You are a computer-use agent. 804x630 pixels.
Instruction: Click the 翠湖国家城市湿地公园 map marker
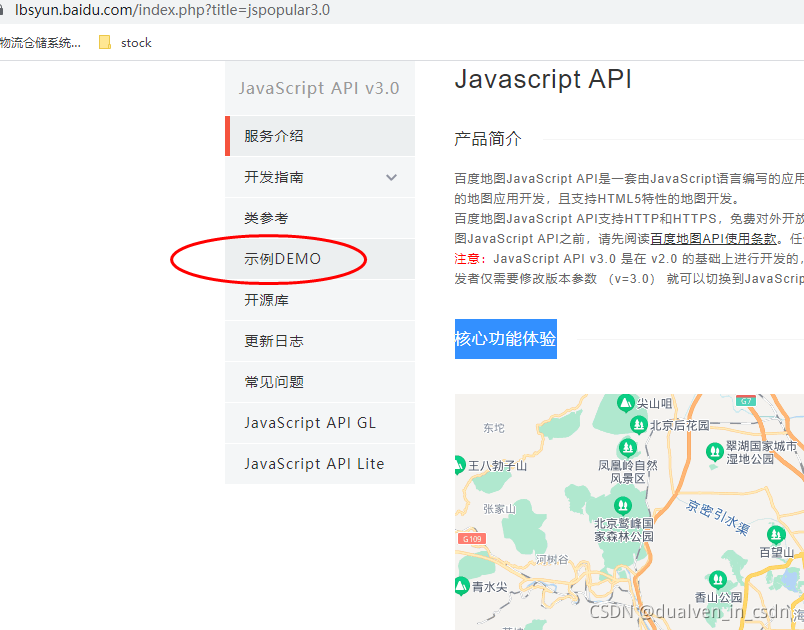pos(715,452)
